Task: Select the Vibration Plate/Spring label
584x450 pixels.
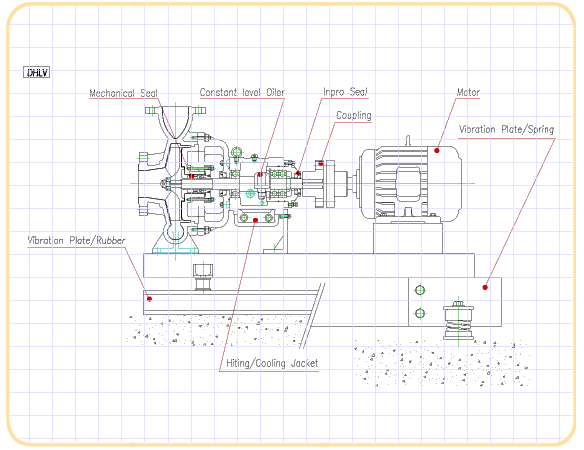Action: coord(506,129)
